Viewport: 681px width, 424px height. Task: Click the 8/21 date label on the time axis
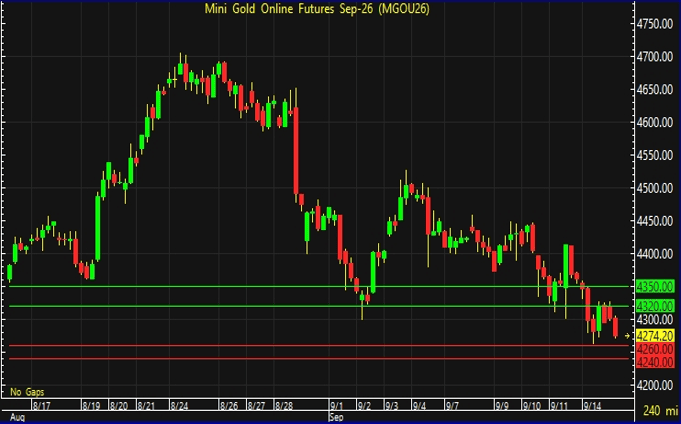click(x=146, y=406)
